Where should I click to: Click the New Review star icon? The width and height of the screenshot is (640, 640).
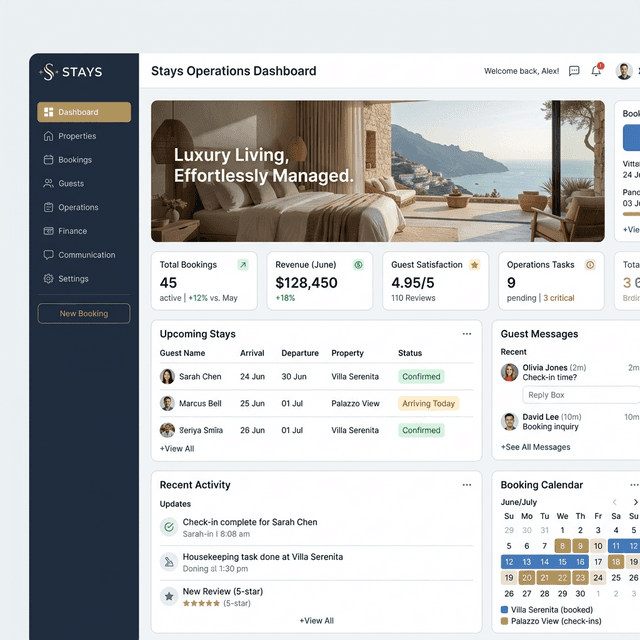169,597
